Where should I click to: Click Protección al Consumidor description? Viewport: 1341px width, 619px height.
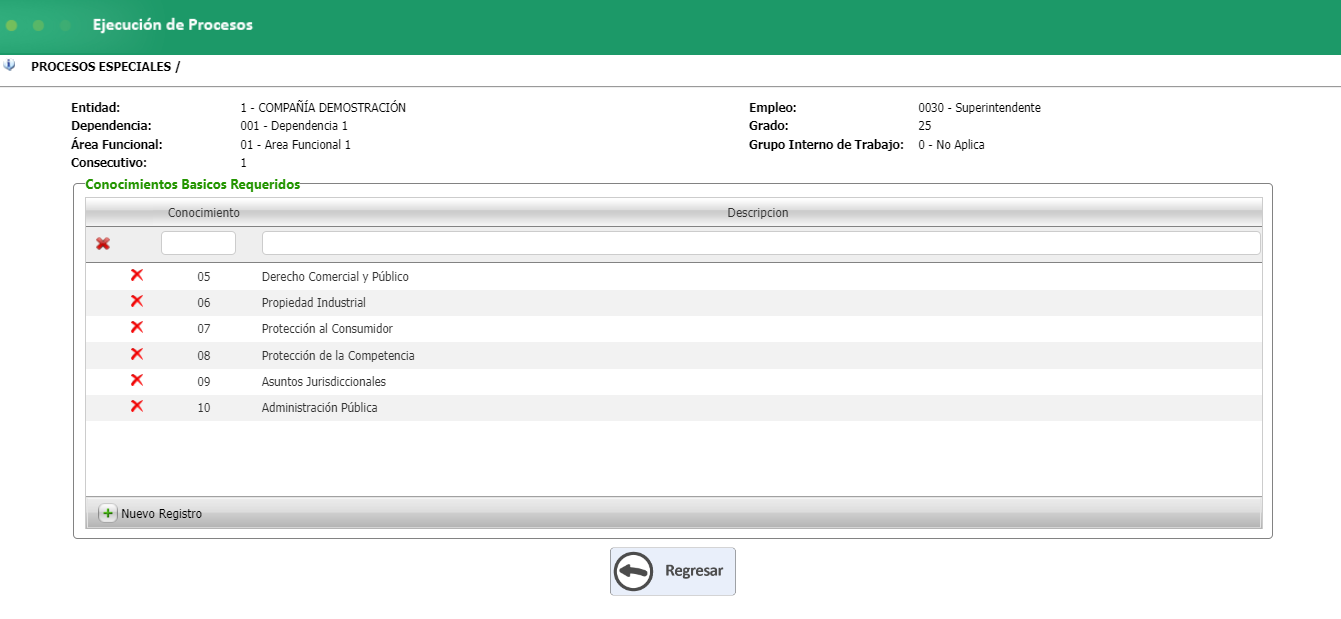point(327,329)
